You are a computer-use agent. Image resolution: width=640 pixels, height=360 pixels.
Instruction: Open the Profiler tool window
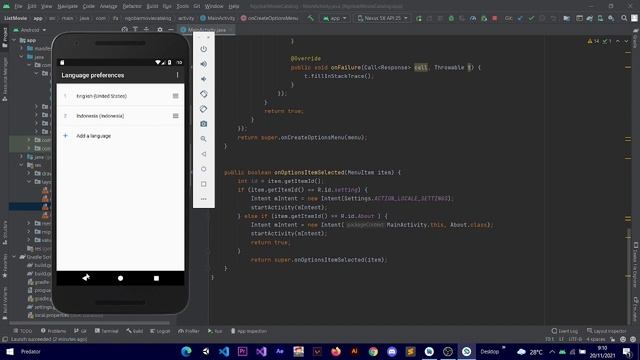[x=189, y=331]
